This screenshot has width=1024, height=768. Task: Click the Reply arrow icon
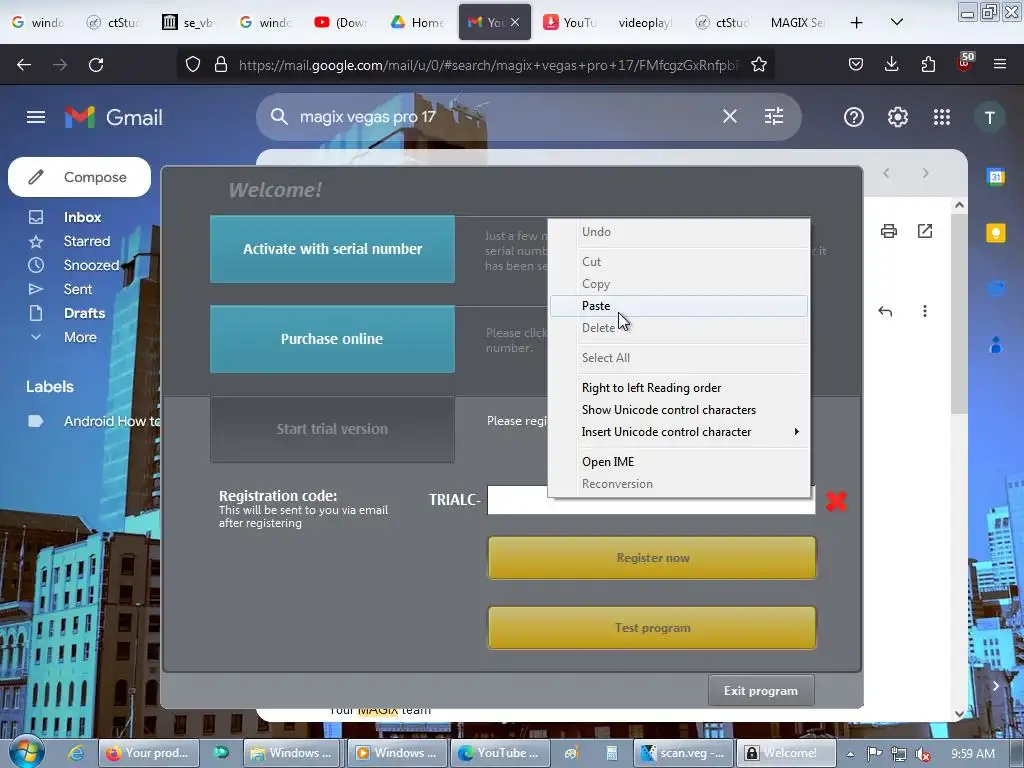885,312
